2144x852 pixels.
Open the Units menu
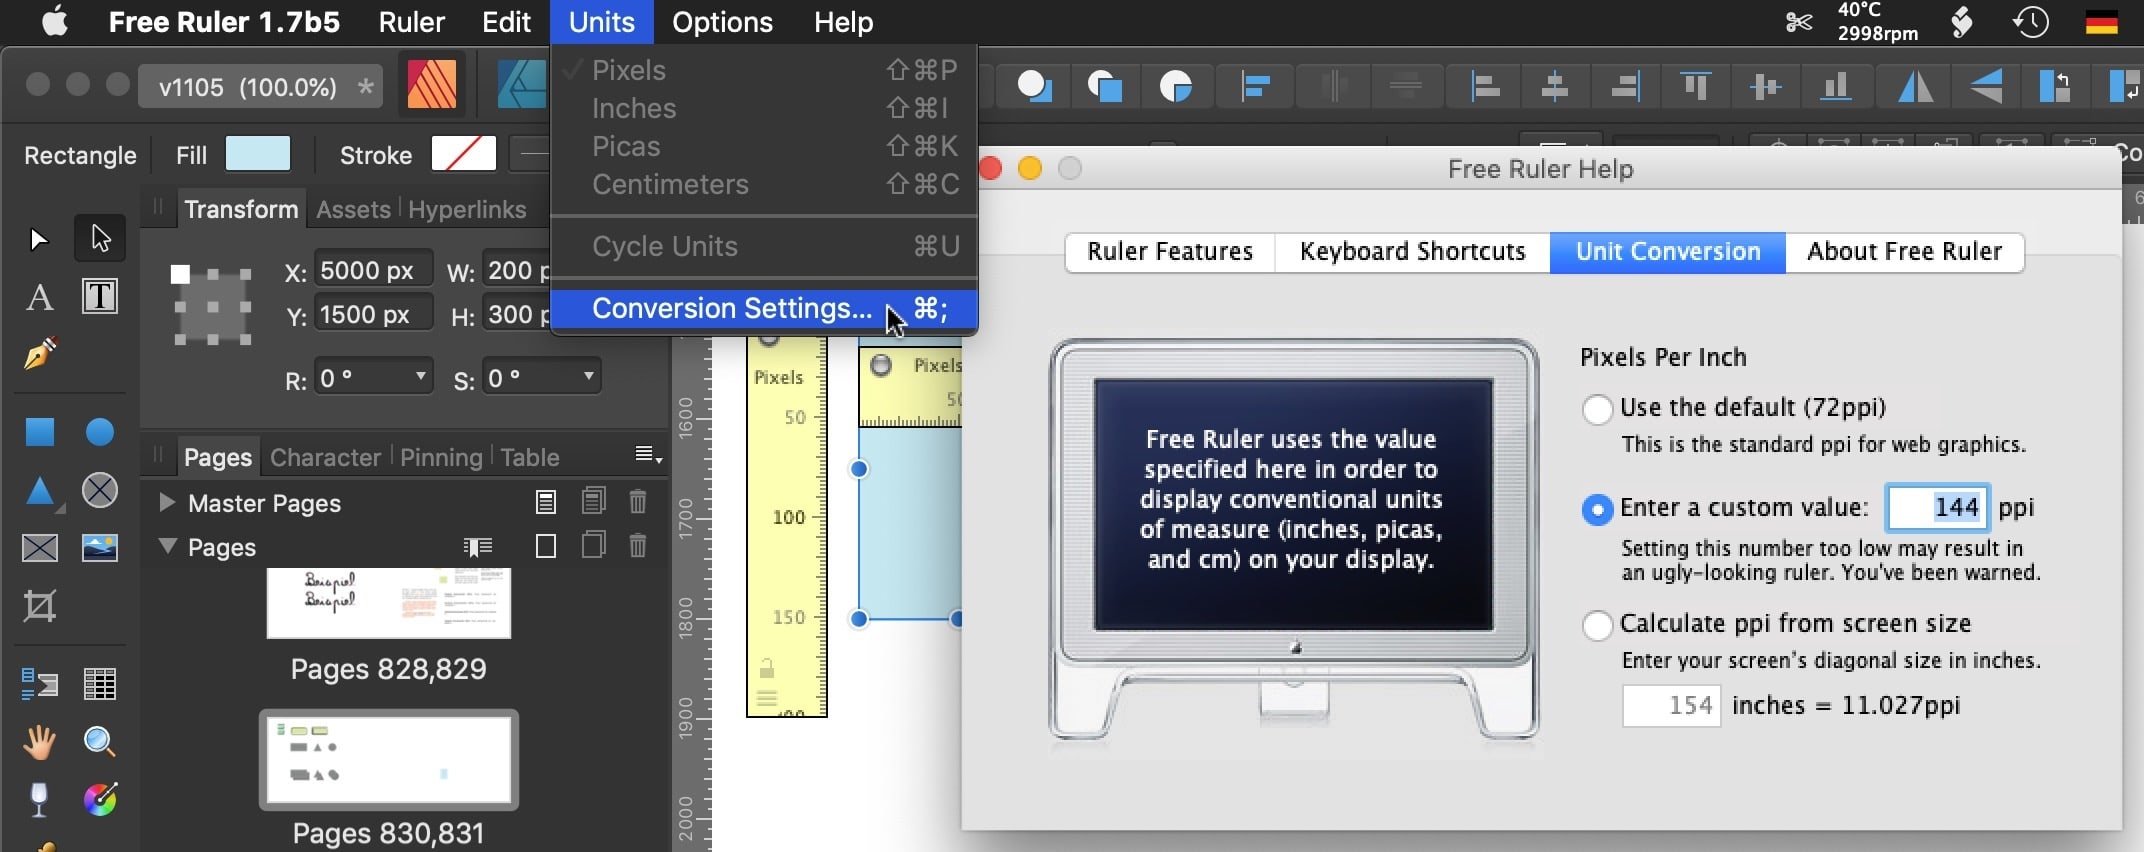602,22
